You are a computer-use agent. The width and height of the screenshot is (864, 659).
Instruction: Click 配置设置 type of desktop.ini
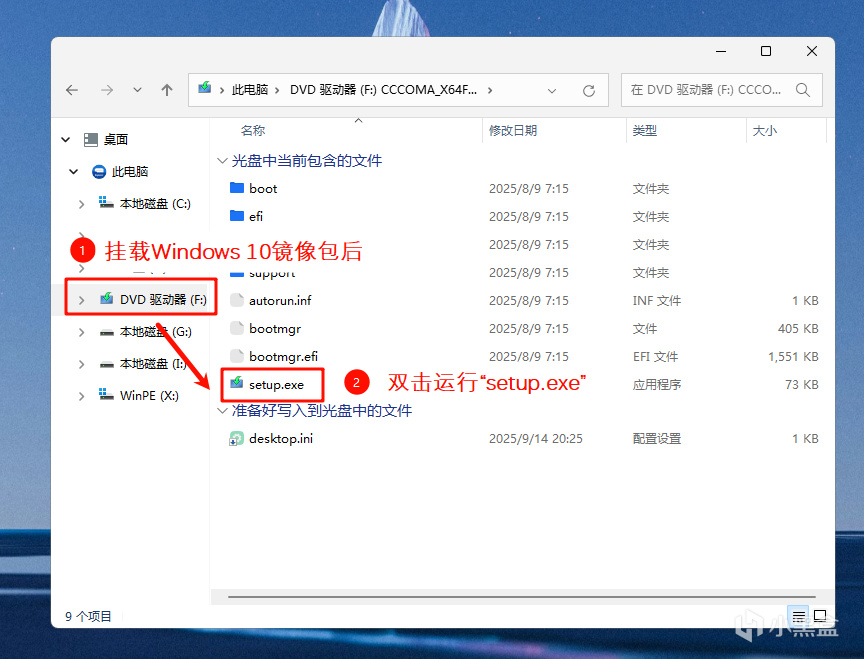coord(657,439)
